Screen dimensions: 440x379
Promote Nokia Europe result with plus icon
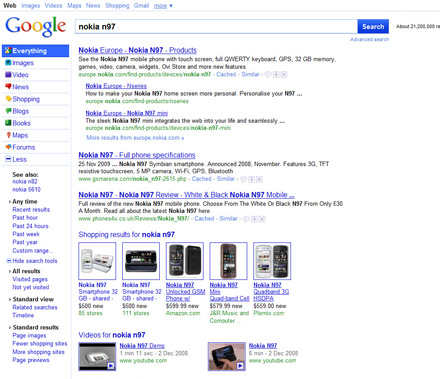tap(276, 75)
